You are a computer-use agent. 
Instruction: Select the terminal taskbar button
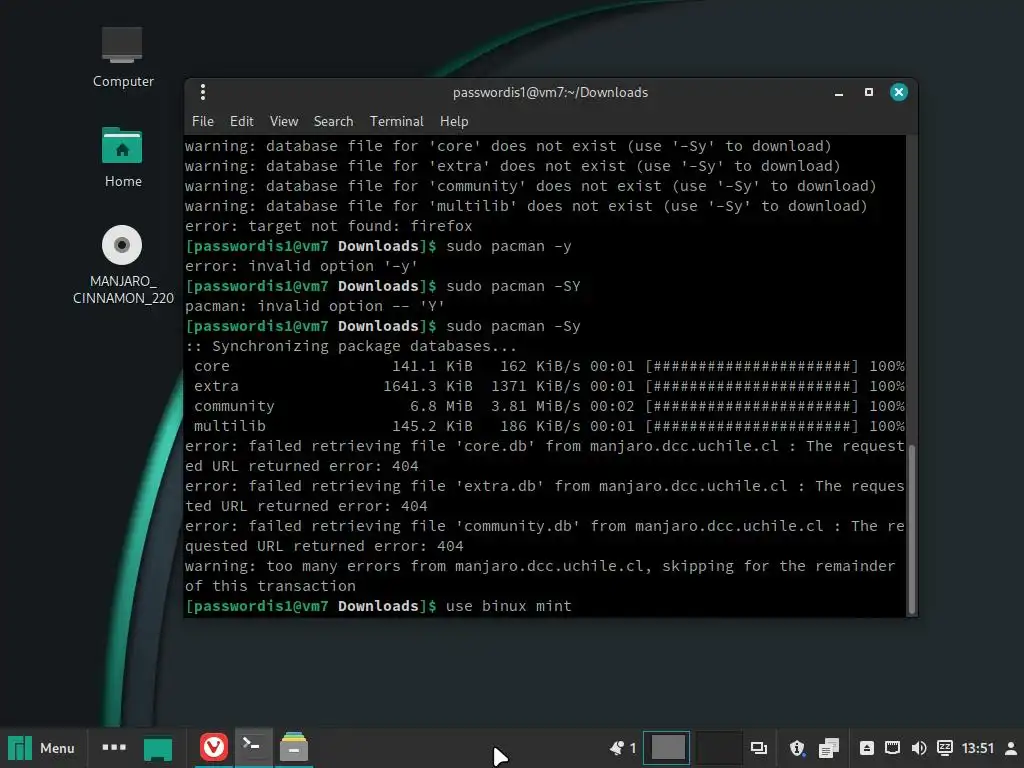(253, 746)
